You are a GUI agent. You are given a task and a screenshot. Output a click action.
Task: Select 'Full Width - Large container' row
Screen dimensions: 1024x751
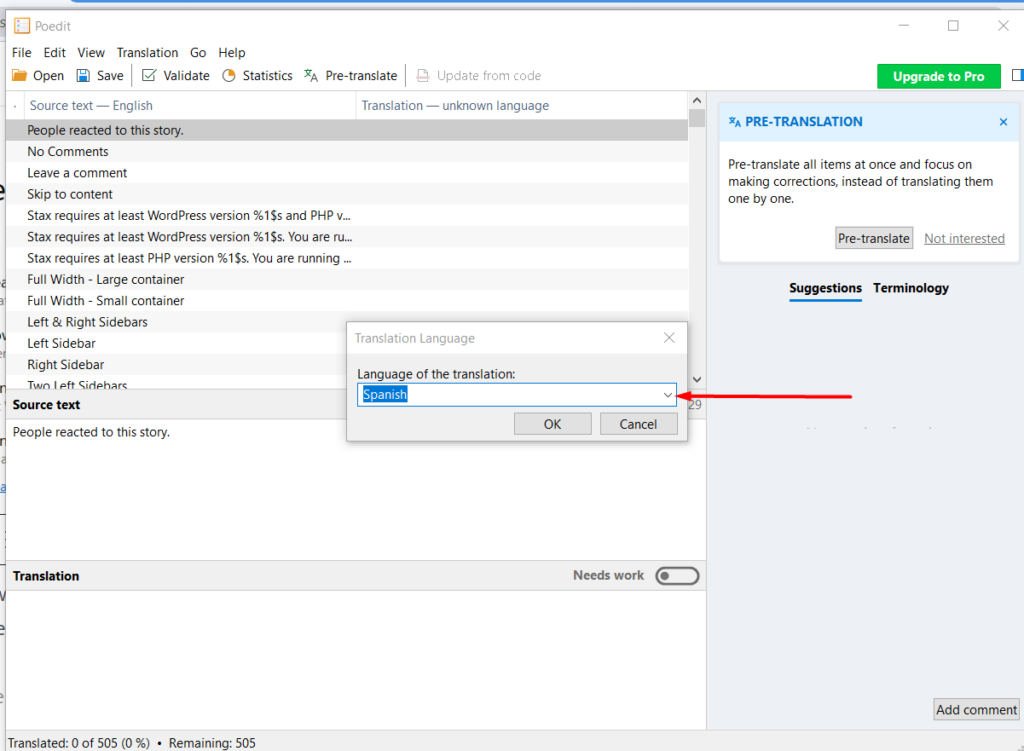(x=347, y=280)
